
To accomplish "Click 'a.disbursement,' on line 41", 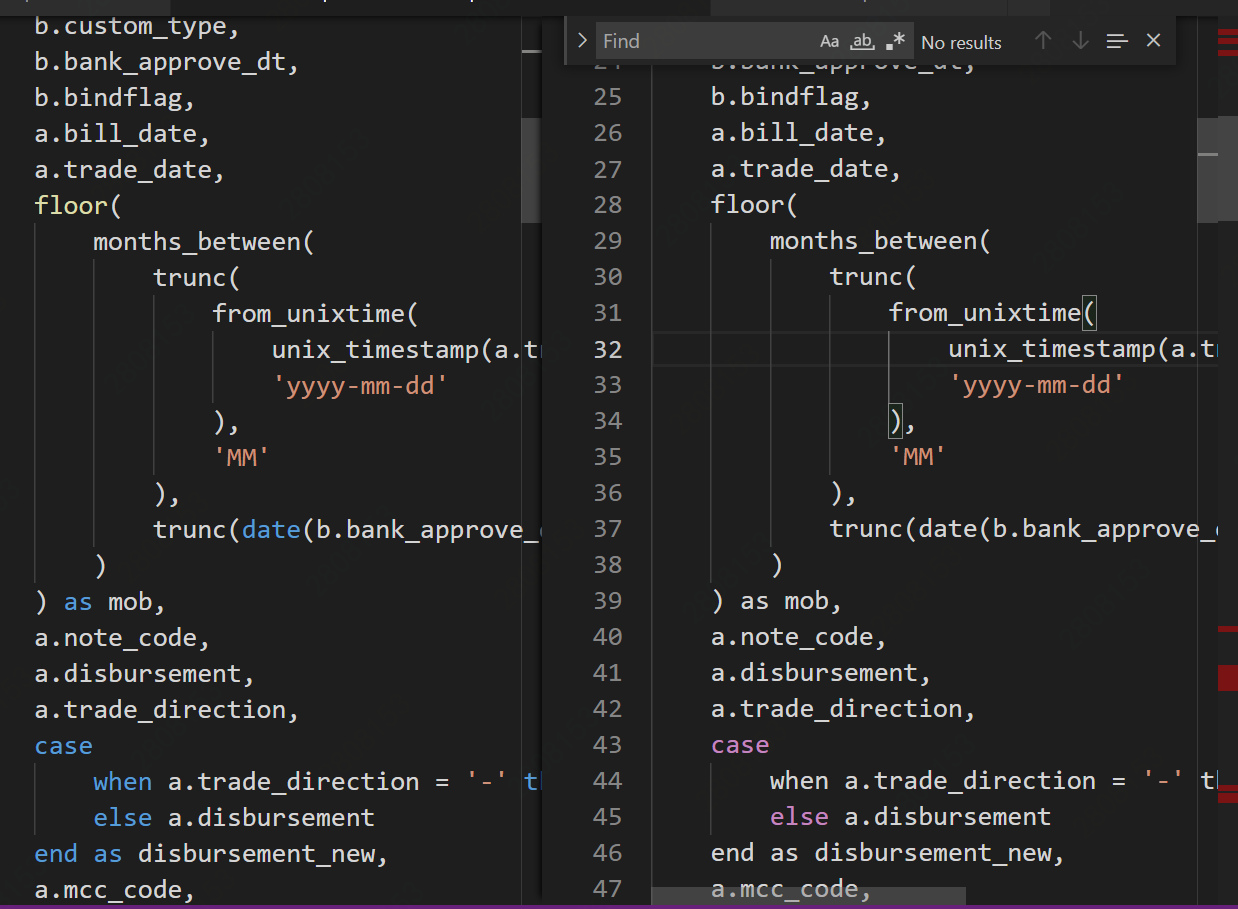I will coord(821,673).
